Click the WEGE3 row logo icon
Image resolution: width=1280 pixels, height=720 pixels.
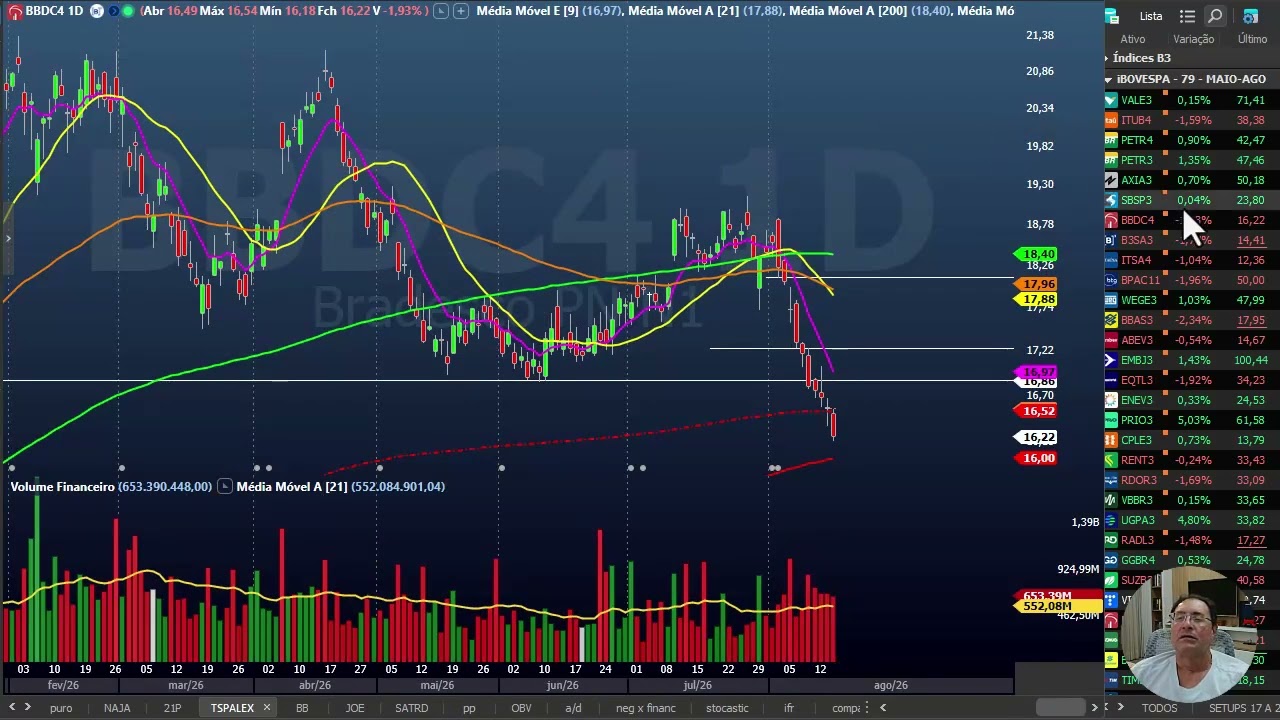1111,300
